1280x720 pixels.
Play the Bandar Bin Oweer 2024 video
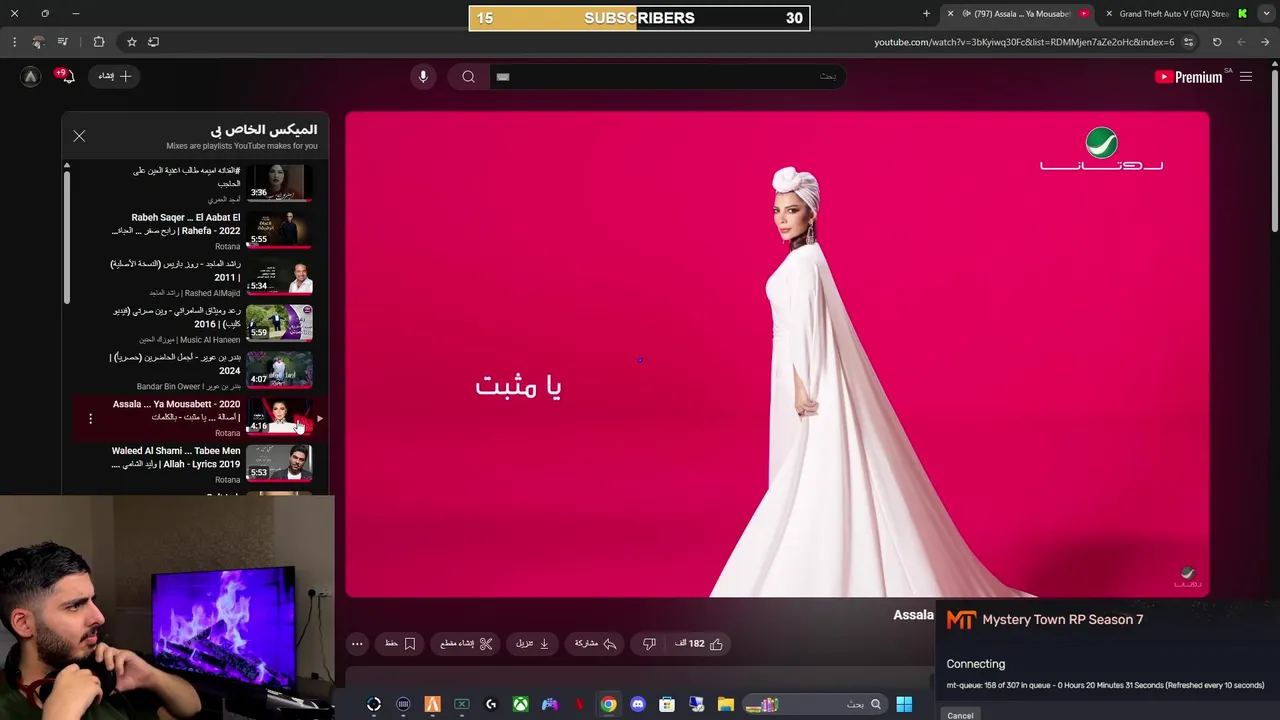pyautogui.click(x=279, y=372)
